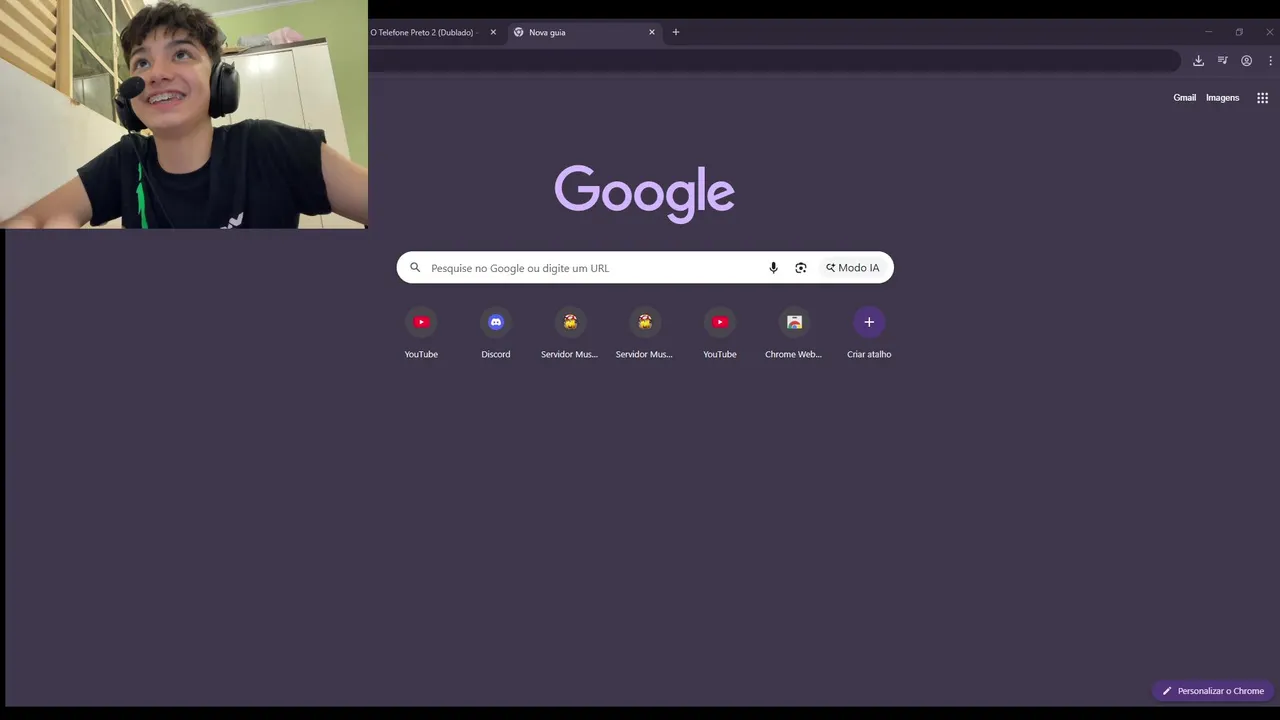The height and width of the screenshot is (720, 1280).
Task: Start voice search with microphone icon
Action: coord(773,268)
